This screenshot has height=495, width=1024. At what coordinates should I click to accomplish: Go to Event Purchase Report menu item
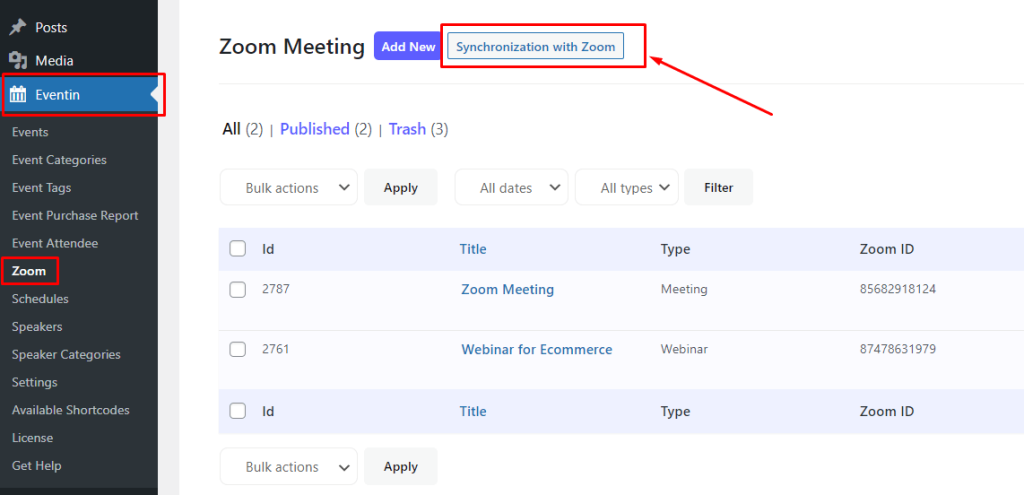pyautogui.click(x=75, y=216)
